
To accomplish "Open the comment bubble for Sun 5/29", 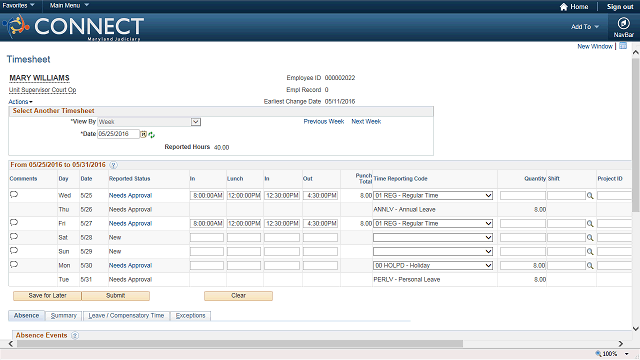I will pos(14,250).
